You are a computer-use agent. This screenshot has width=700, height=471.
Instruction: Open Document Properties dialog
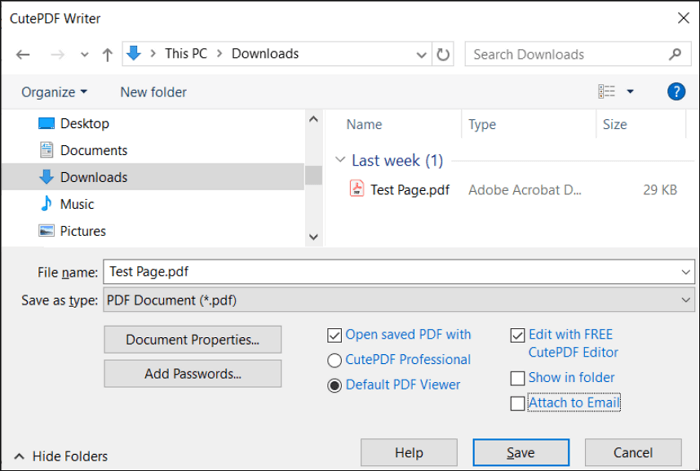click(x=193, y=340)
